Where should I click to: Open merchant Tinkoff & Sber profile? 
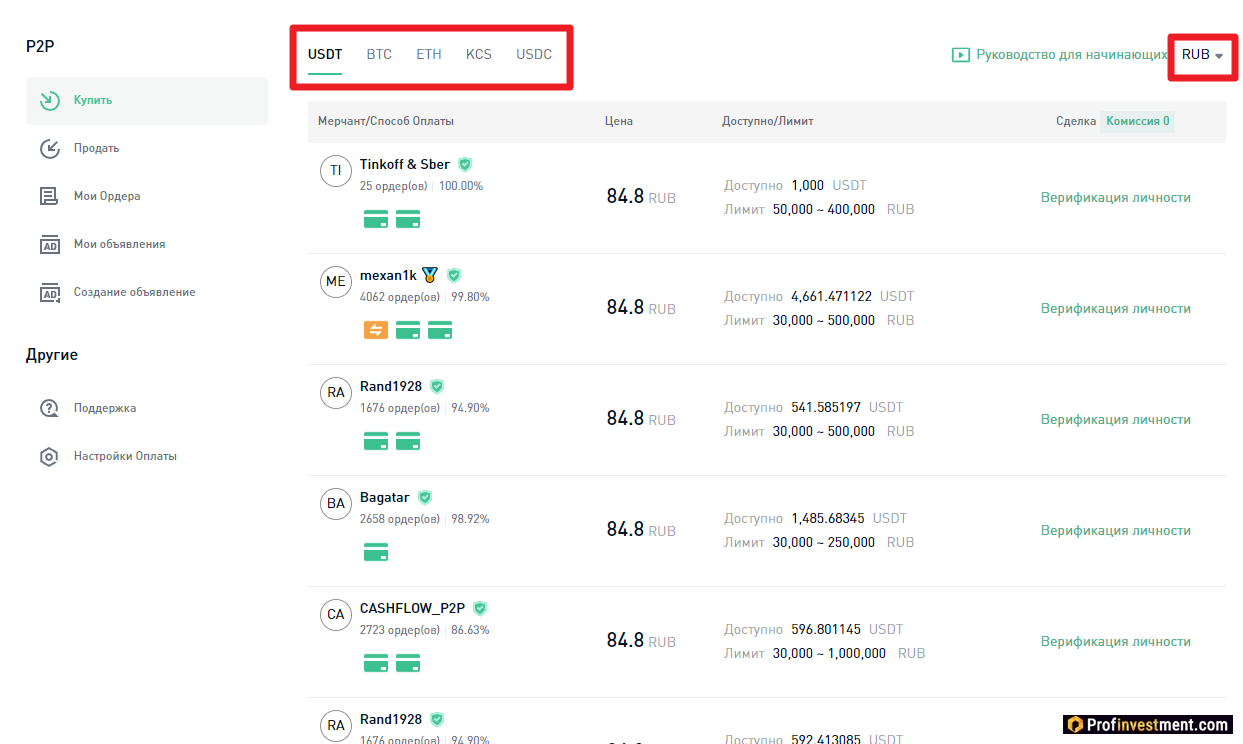click(x=405, y=164)
